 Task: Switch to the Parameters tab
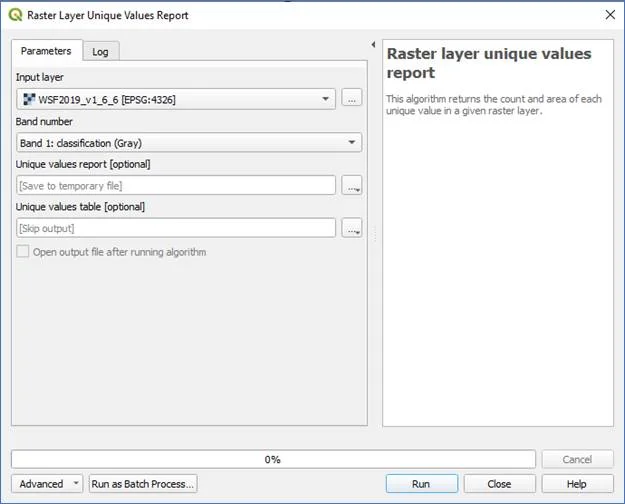(45, 51)
